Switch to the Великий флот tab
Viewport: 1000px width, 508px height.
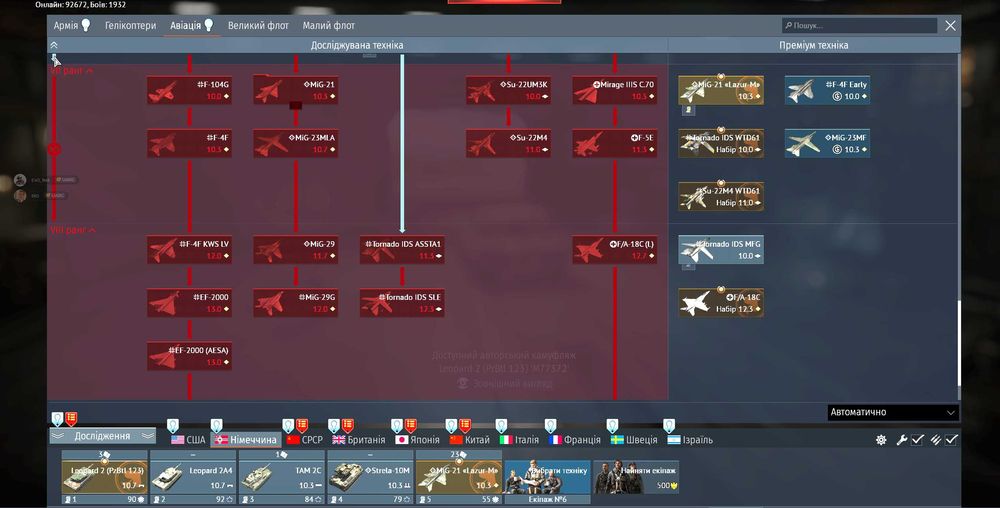pos(258,25)
